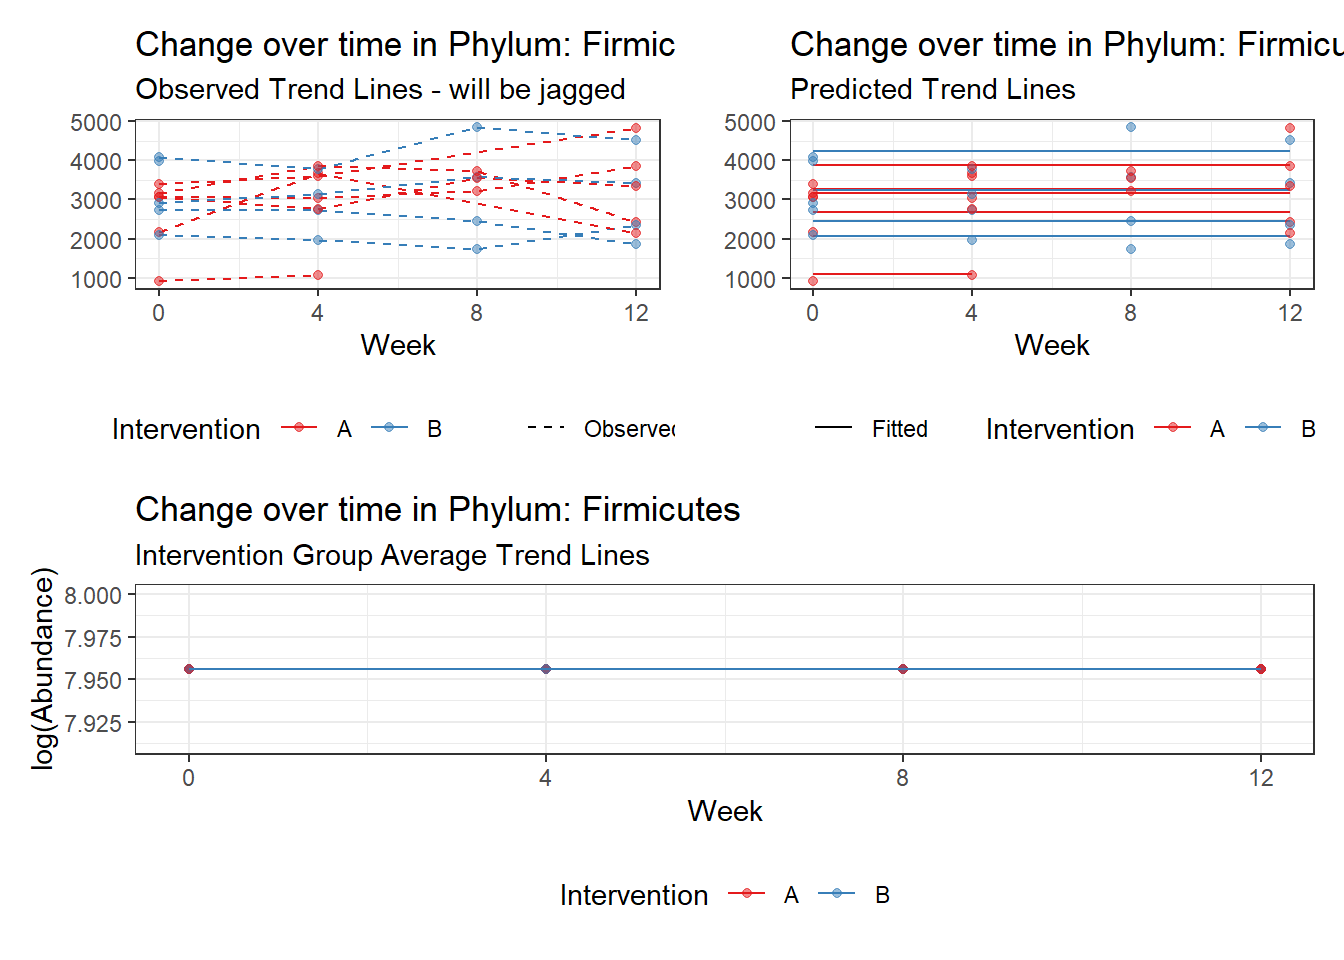The height and width of the screenshot is (960, 1344).
Task: Click the Week axis title under the bottom plot
Action: [x=725, y=811]
